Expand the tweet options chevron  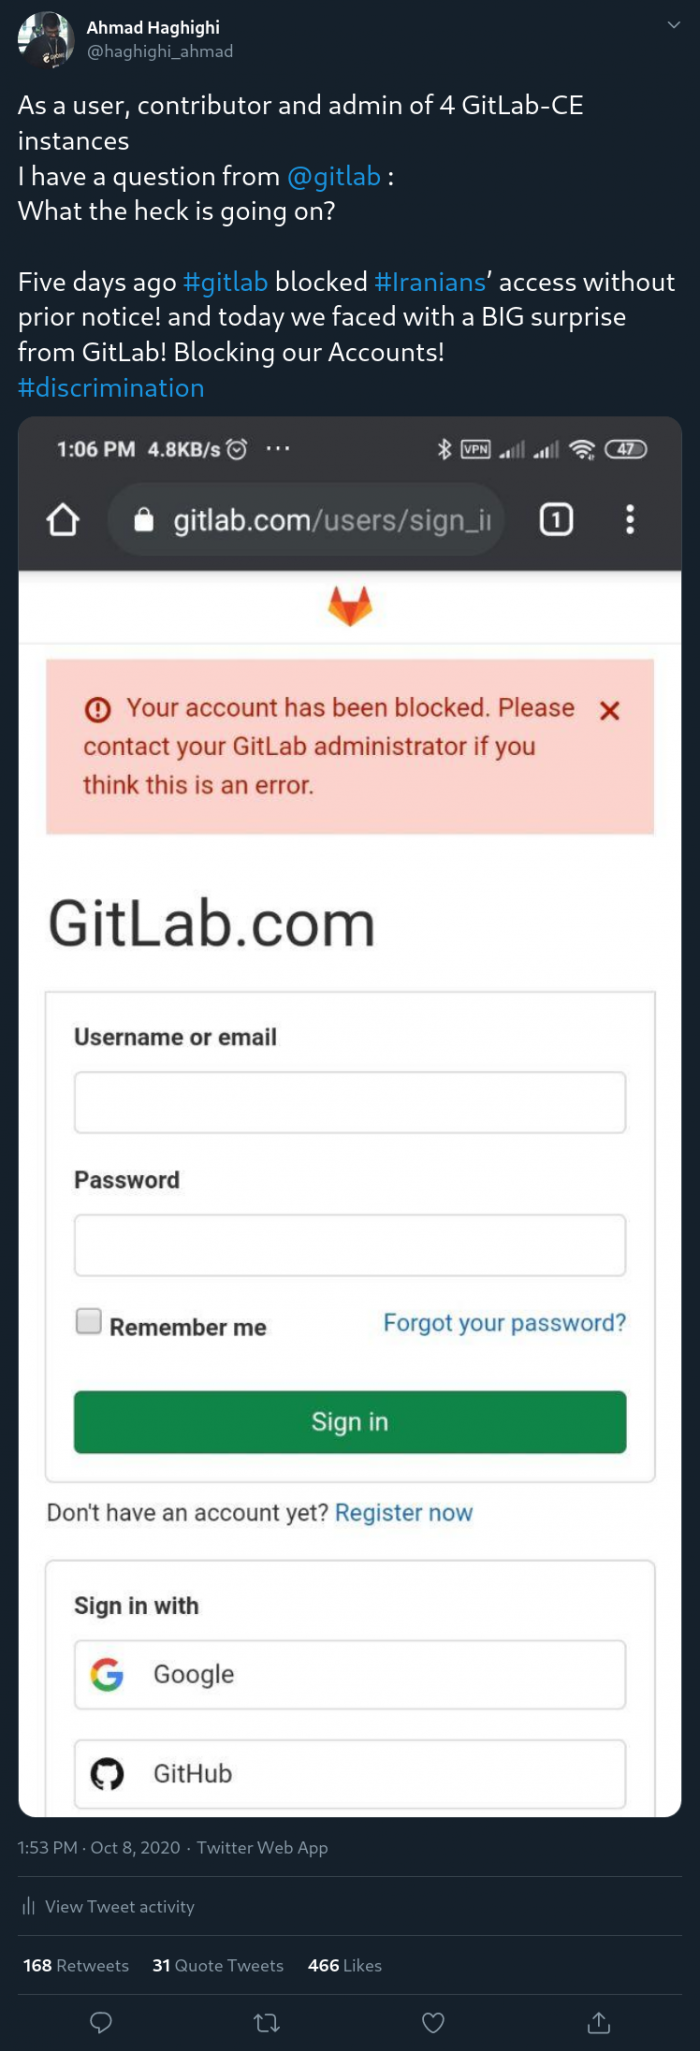674,26
